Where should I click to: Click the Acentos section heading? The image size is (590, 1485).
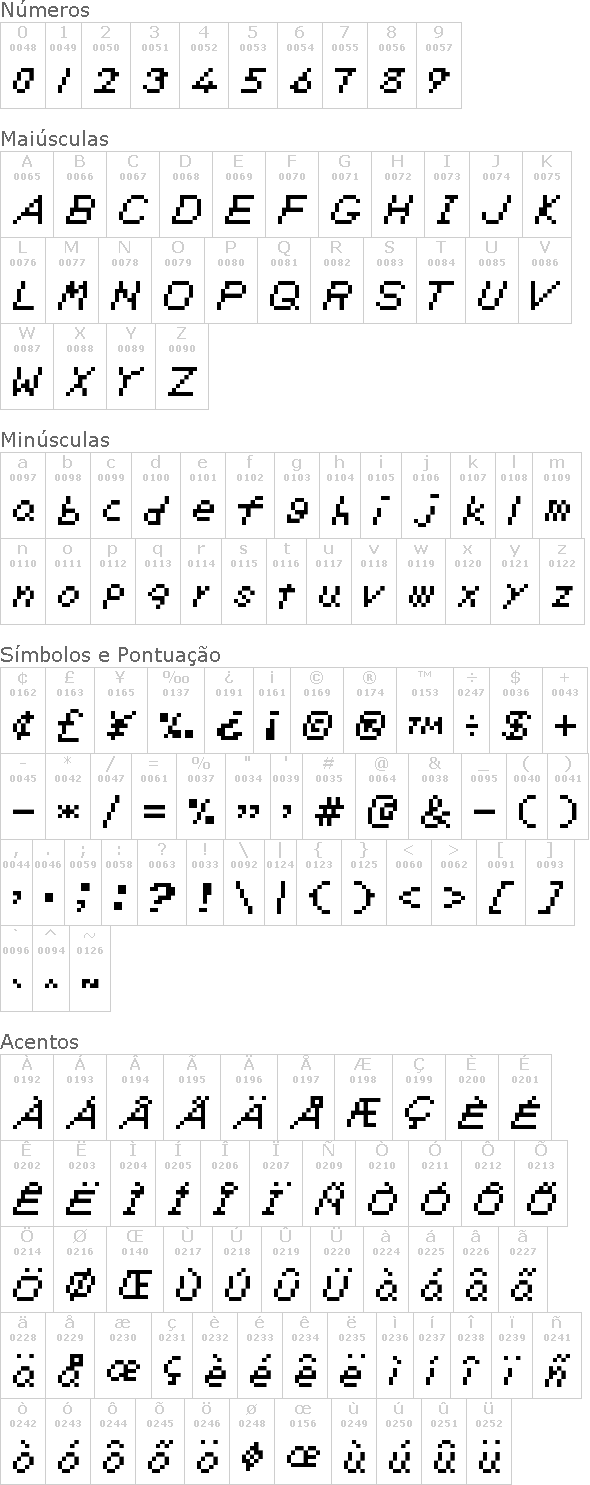(x=40, y=1042)
